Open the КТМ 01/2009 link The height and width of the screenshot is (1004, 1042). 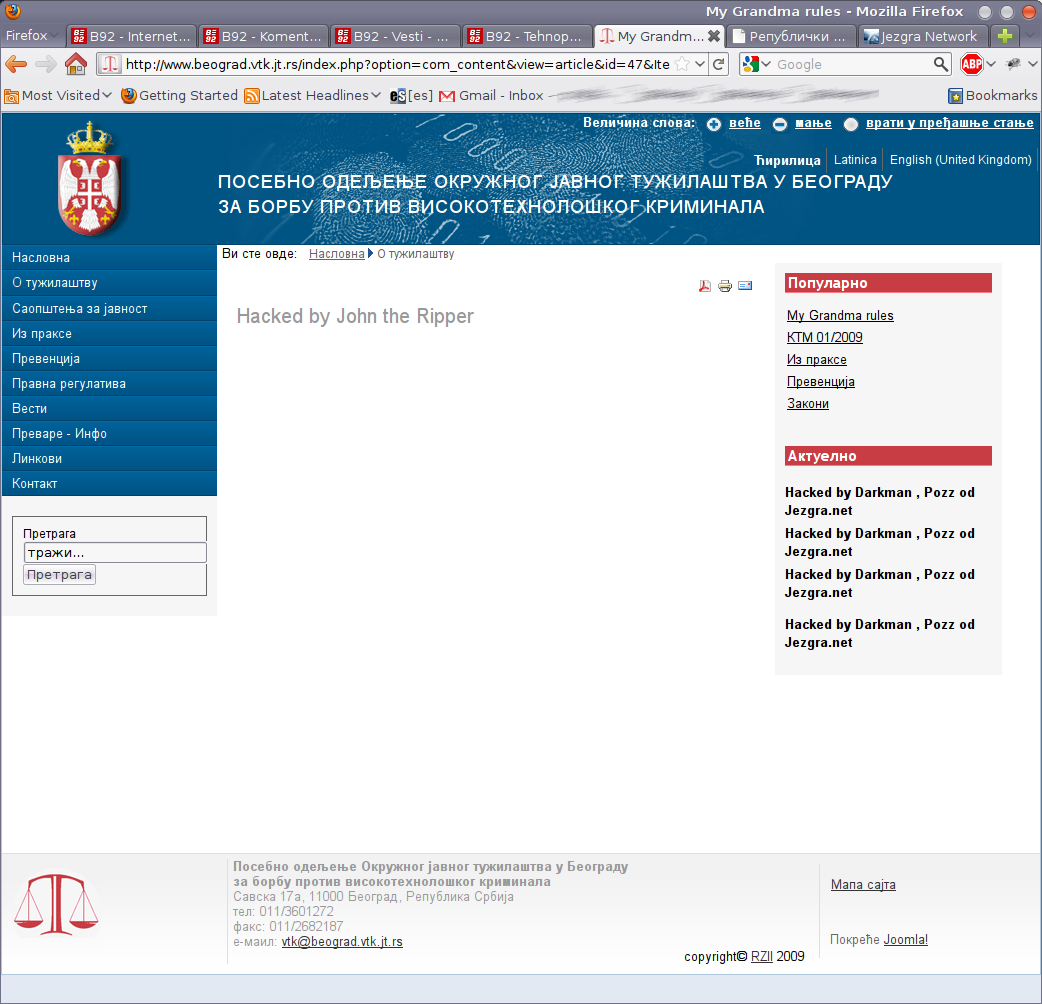coord(825,338)
